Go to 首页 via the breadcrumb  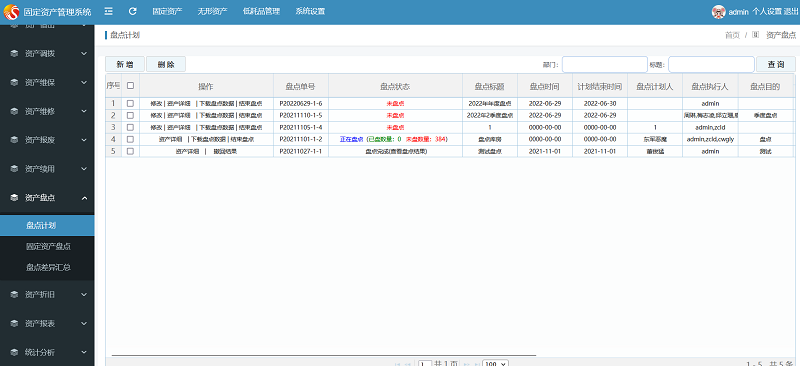732,35
